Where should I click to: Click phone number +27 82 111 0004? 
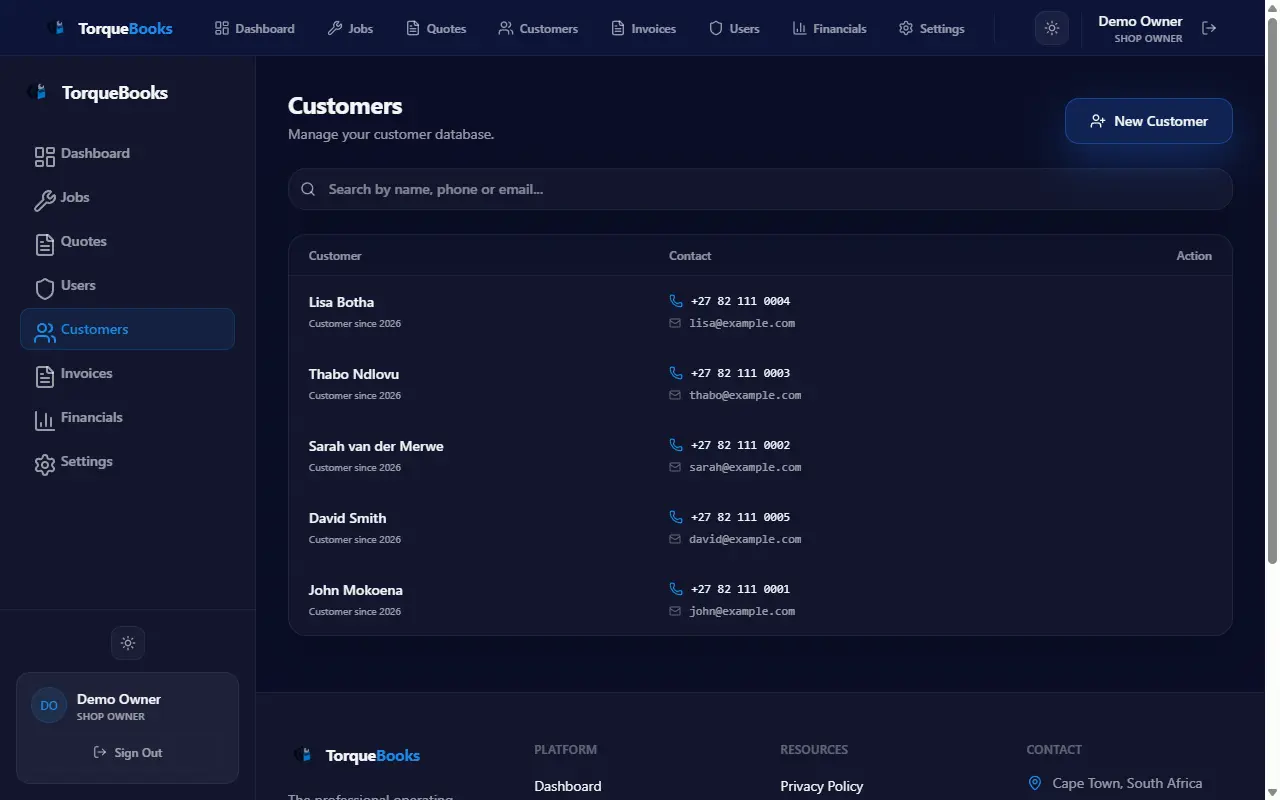pyautogui.click(x=740, y=301)
